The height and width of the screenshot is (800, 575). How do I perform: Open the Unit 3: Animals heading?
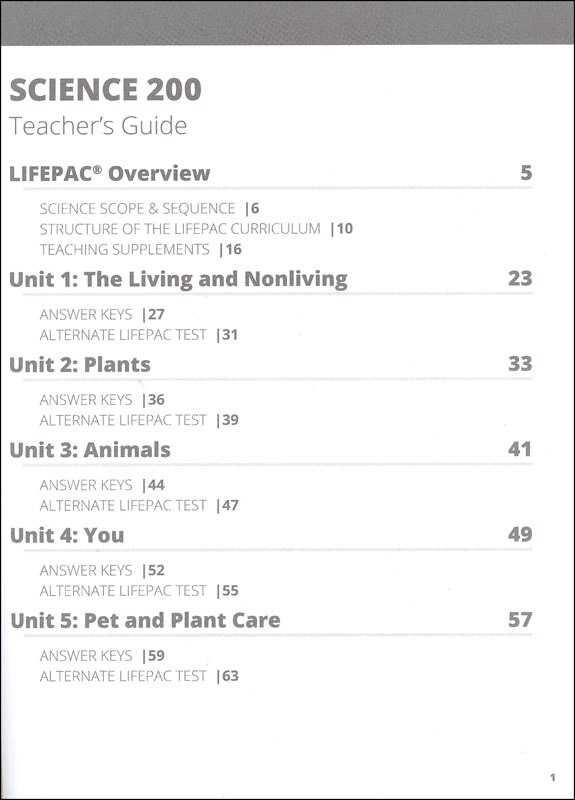pyautogui.click(x=90, y=449)
